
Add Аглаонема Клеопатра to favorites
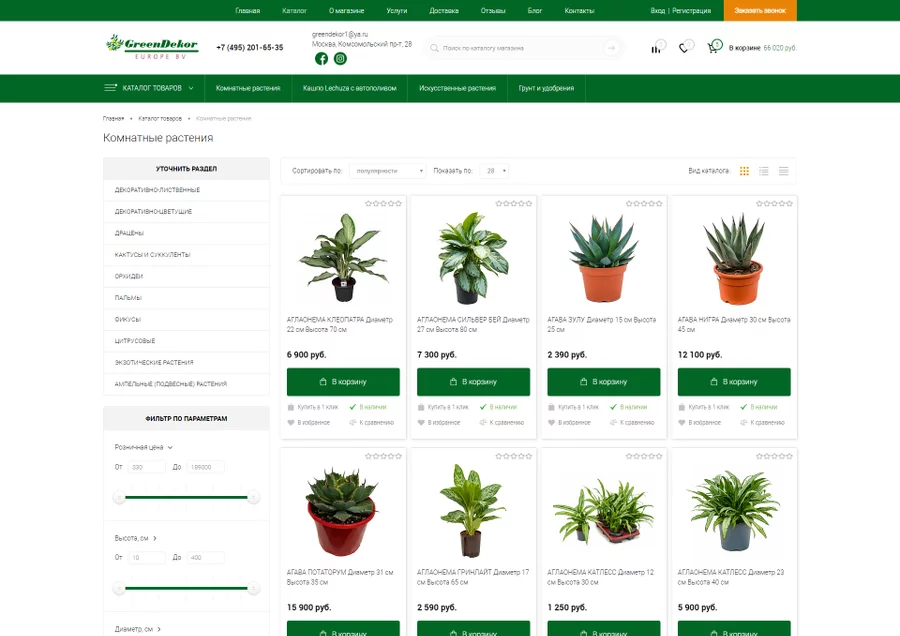point(309,422)
